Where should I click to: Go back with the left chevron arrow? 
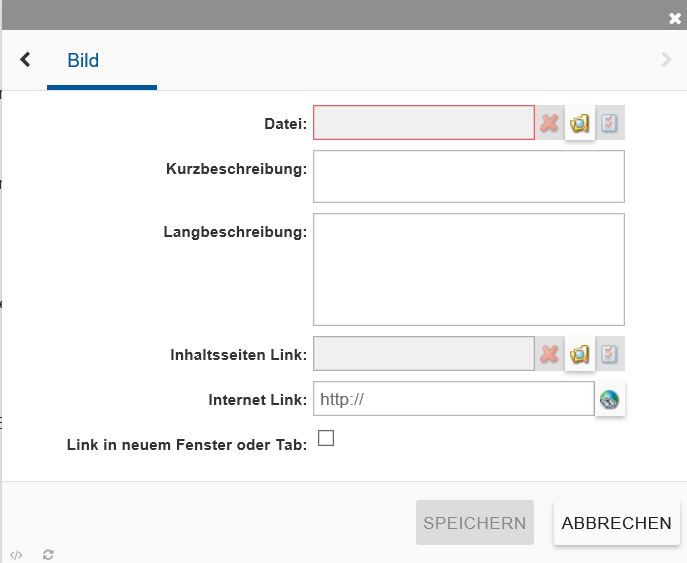(26, 60)
